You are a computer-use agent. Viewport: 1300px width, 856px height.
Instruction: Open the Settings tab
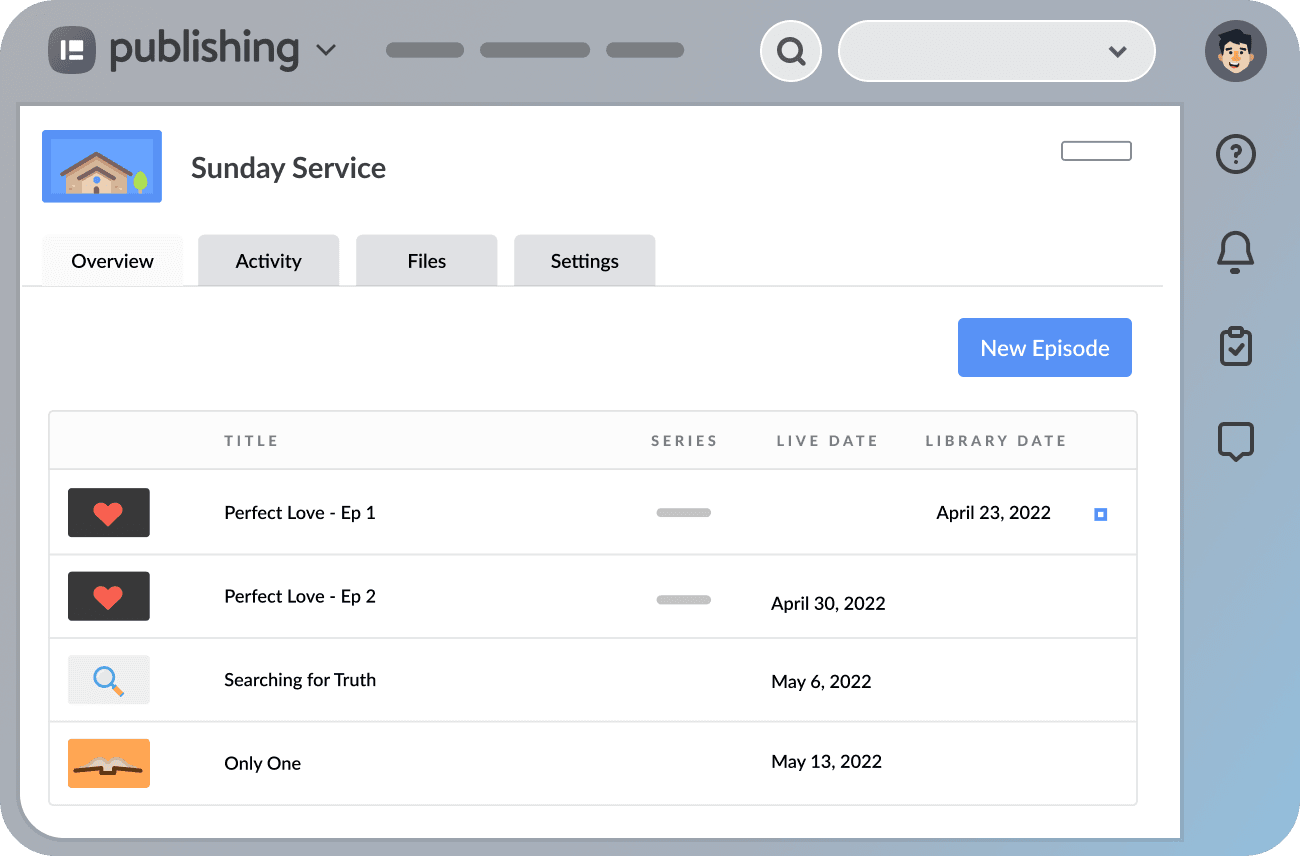tap(584, 260)
